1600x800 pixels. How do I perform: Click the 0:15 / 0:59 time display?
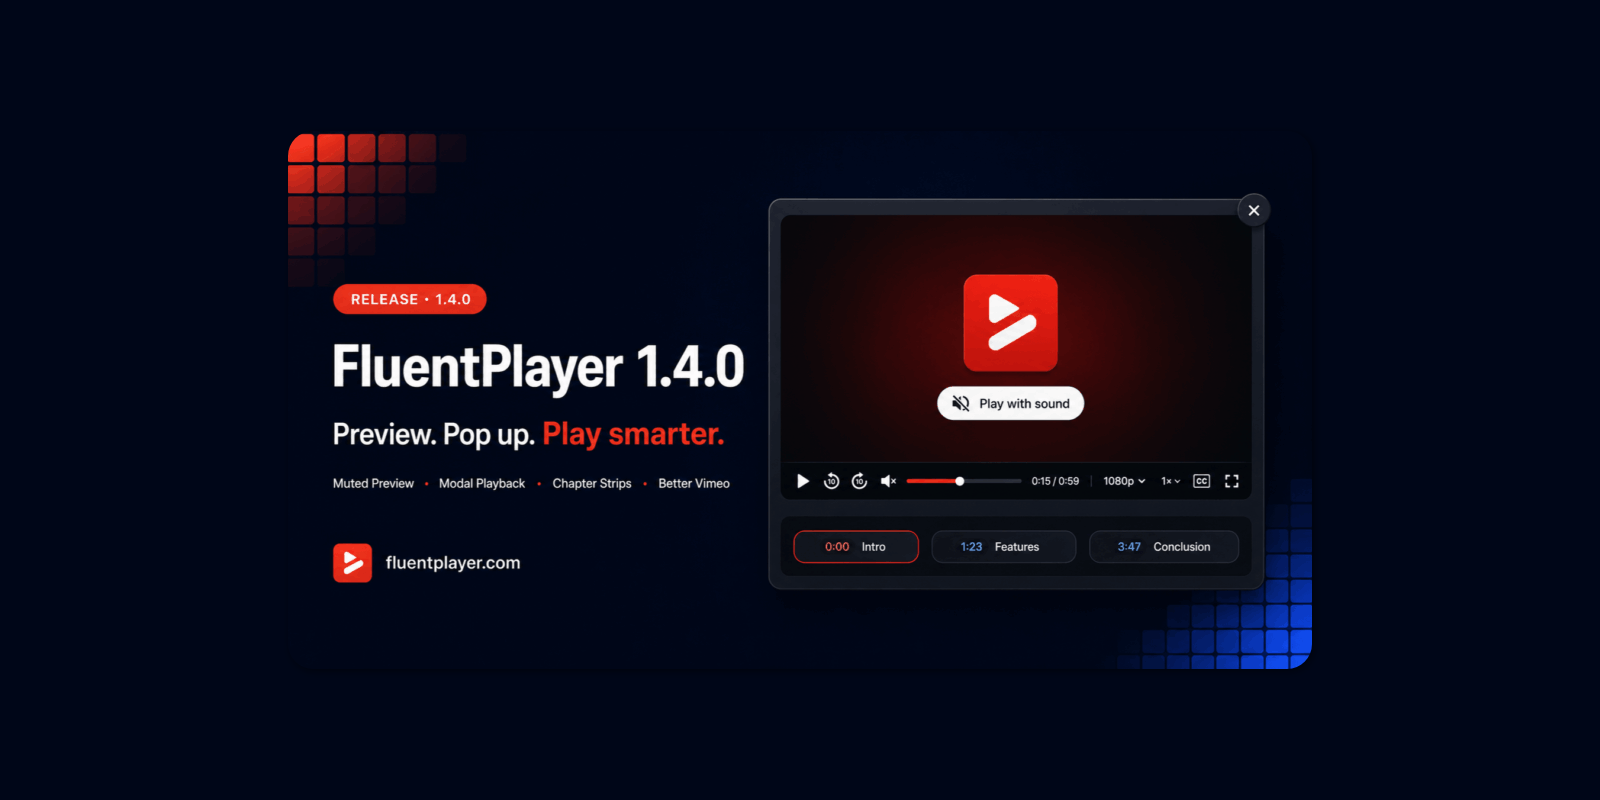coord(1055,481)
